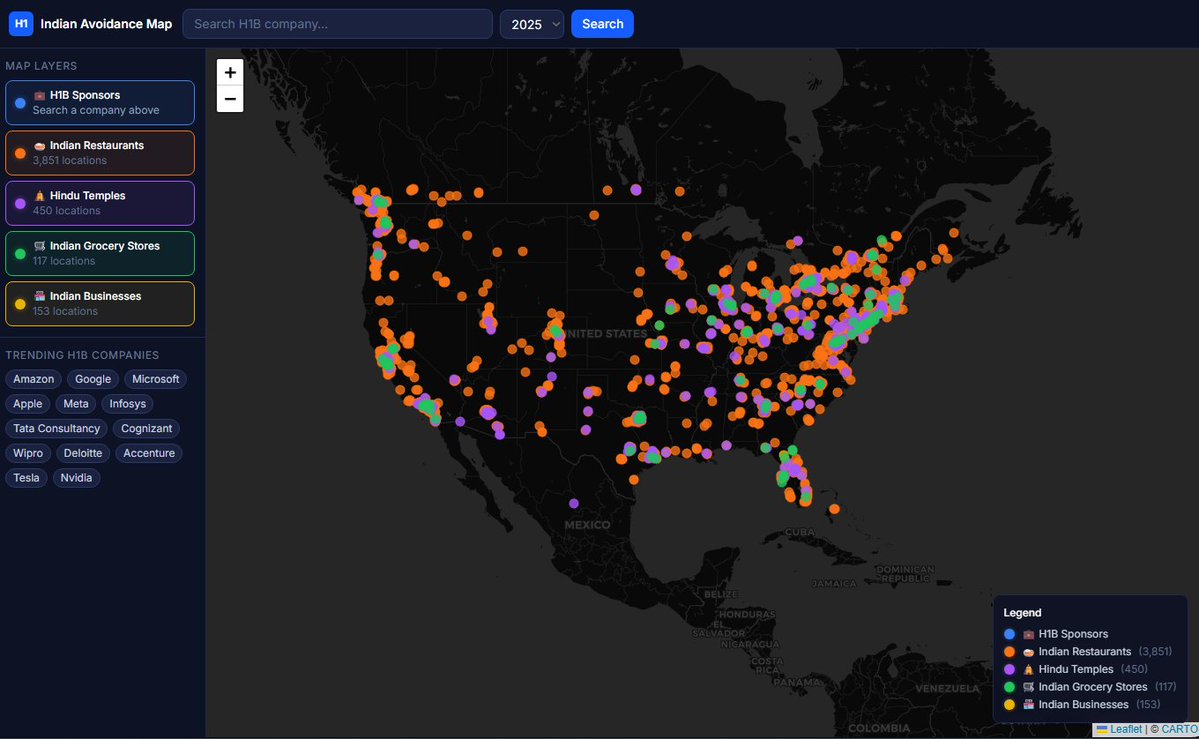The image size is (1199, 739).
Task: Open the CARTO attribution link
Action: (1179, 729)
